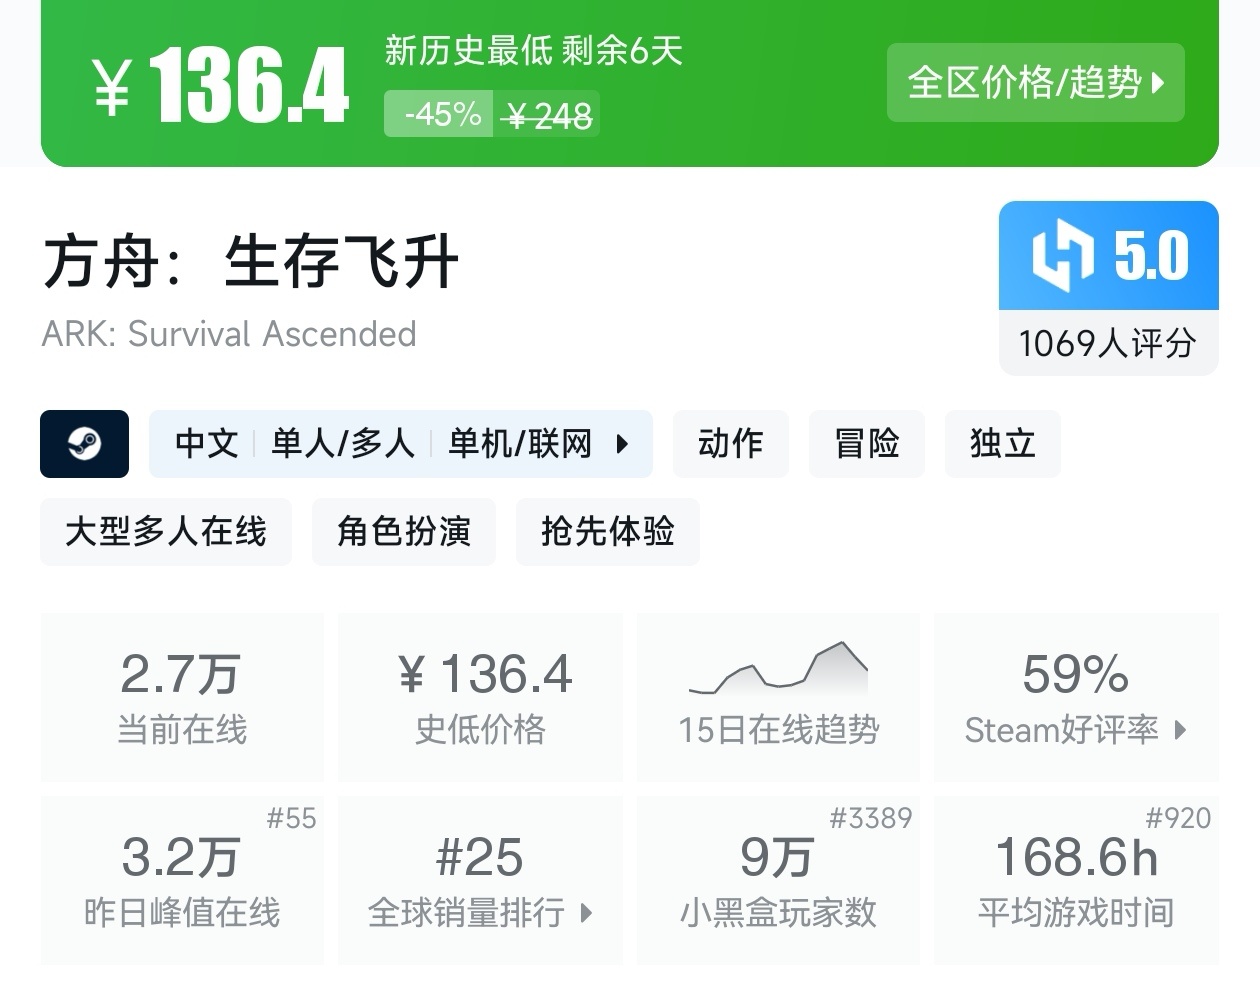Image resolution: width=1260 pixels, height=984 pixels.
Task: Tap the -45% discount badge
Action: 439,114
